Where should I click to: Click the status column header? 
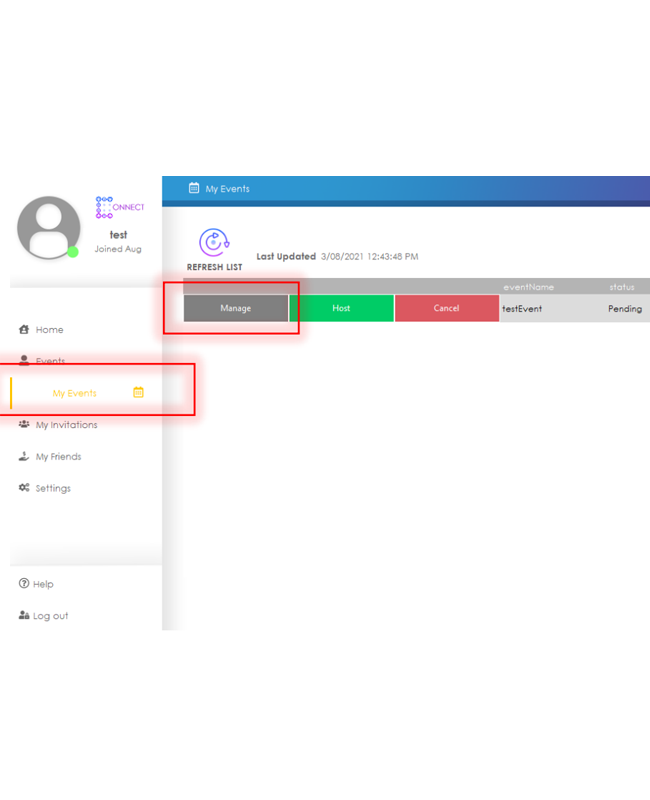pos(622,287)
